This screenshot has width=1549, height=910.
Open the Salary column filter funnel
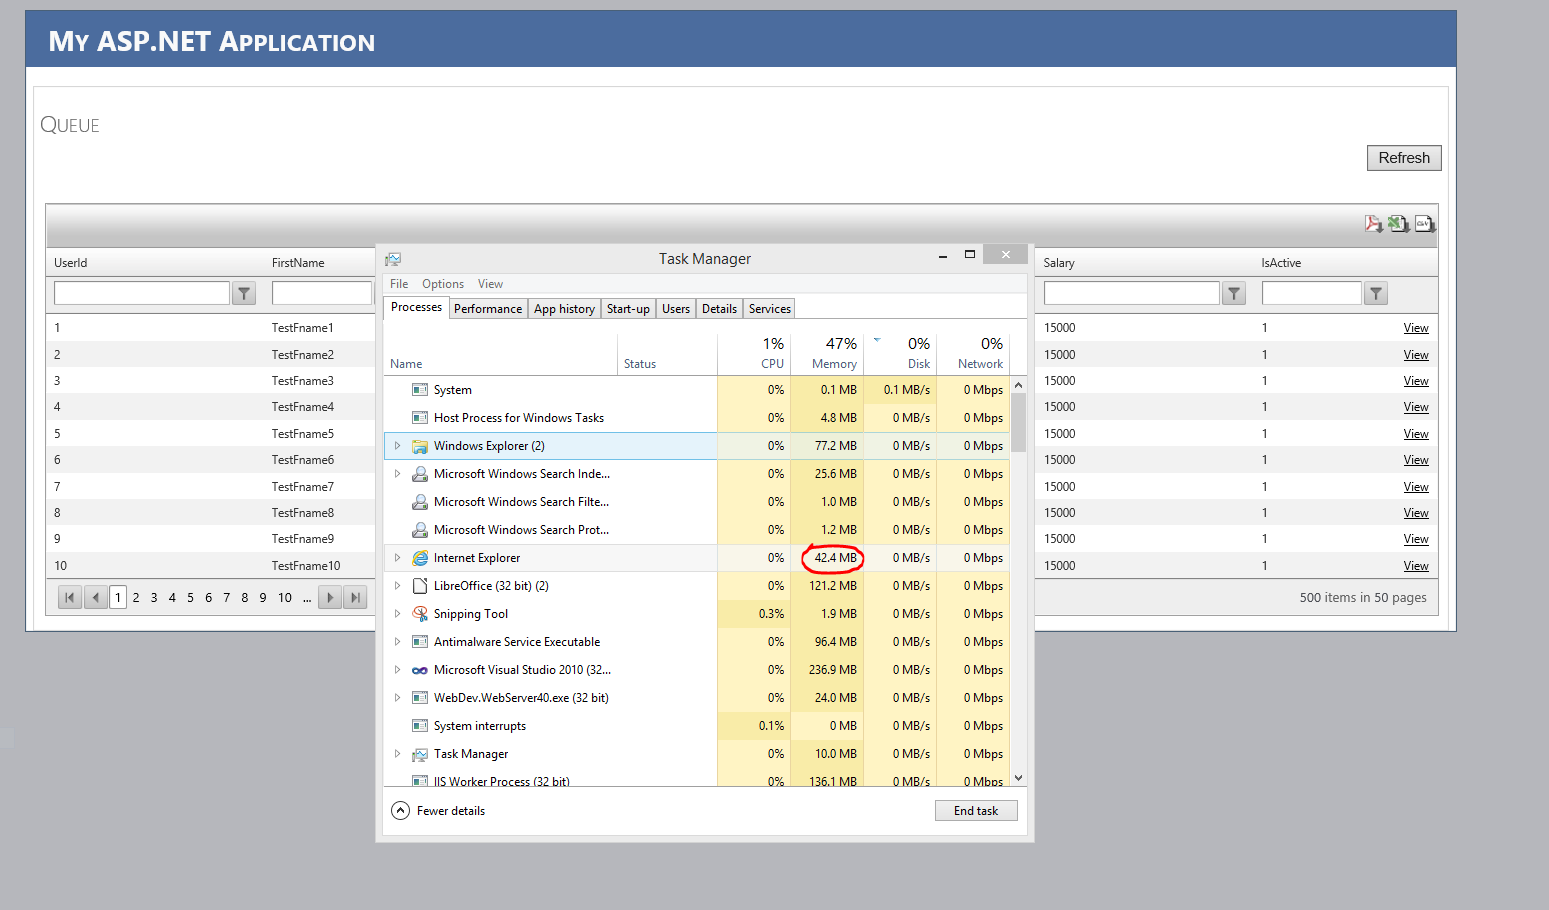tap(1234, 293)
